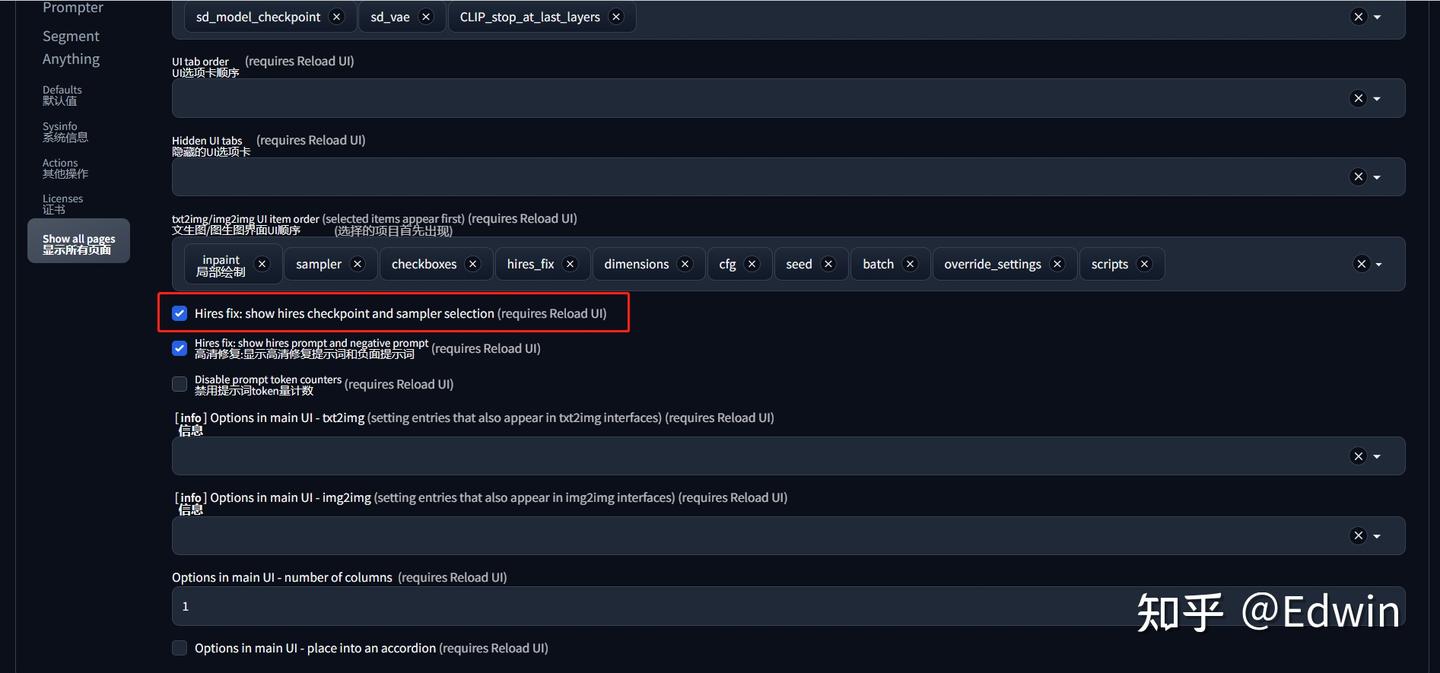1440x673 pixels.
Task: Clear all items in Hidden UI tabs field
Action: pyautogui.click(x=1358, y=177)
